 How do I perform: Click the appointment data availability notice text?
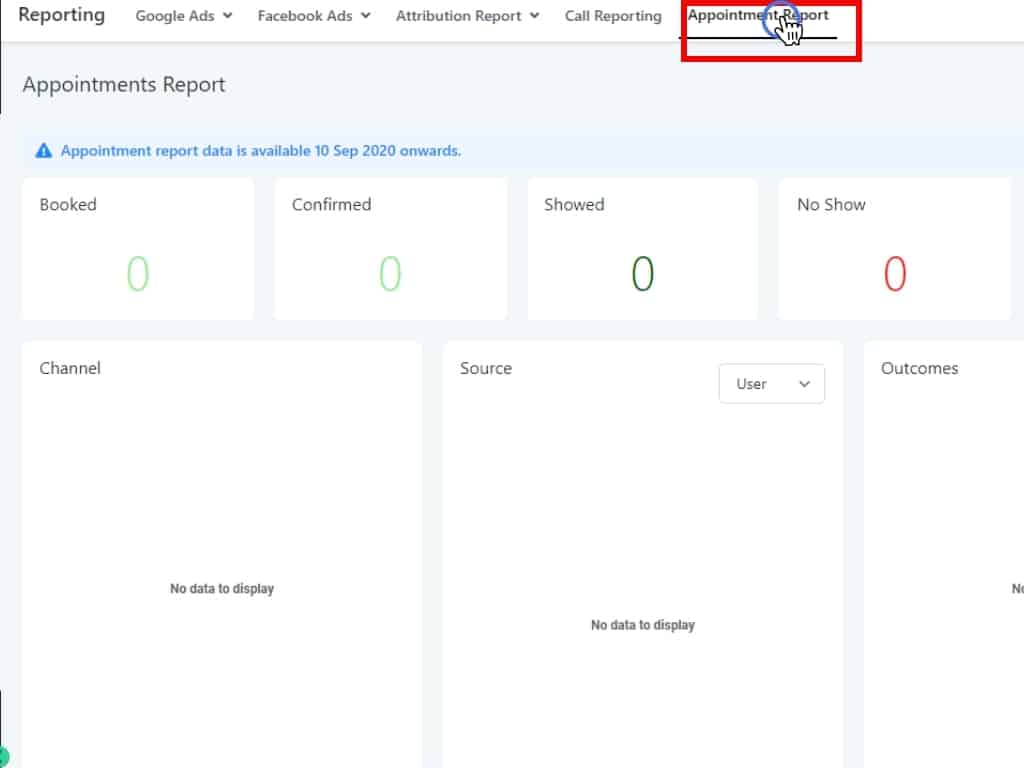[x=260, y=151]
